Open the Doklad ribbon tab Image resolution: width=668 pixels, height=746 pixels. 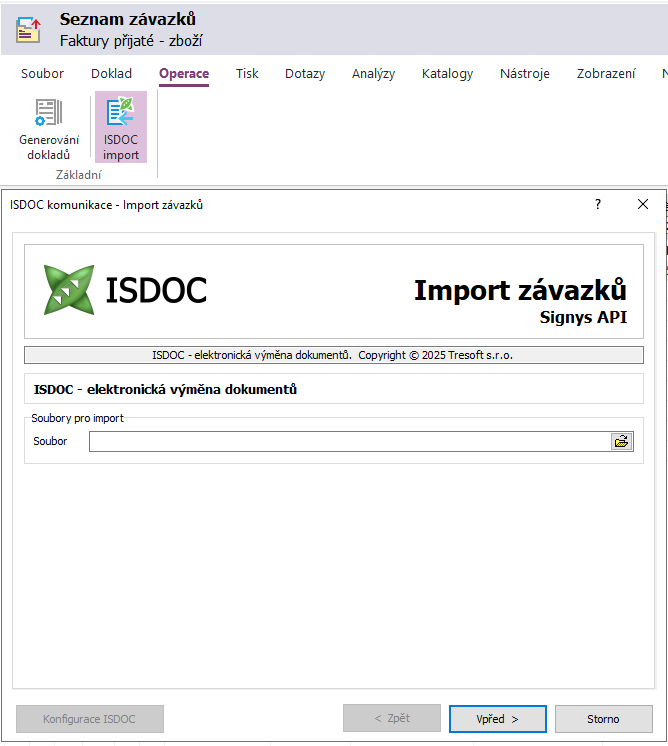pyautogui.click(x=111, y=74)
